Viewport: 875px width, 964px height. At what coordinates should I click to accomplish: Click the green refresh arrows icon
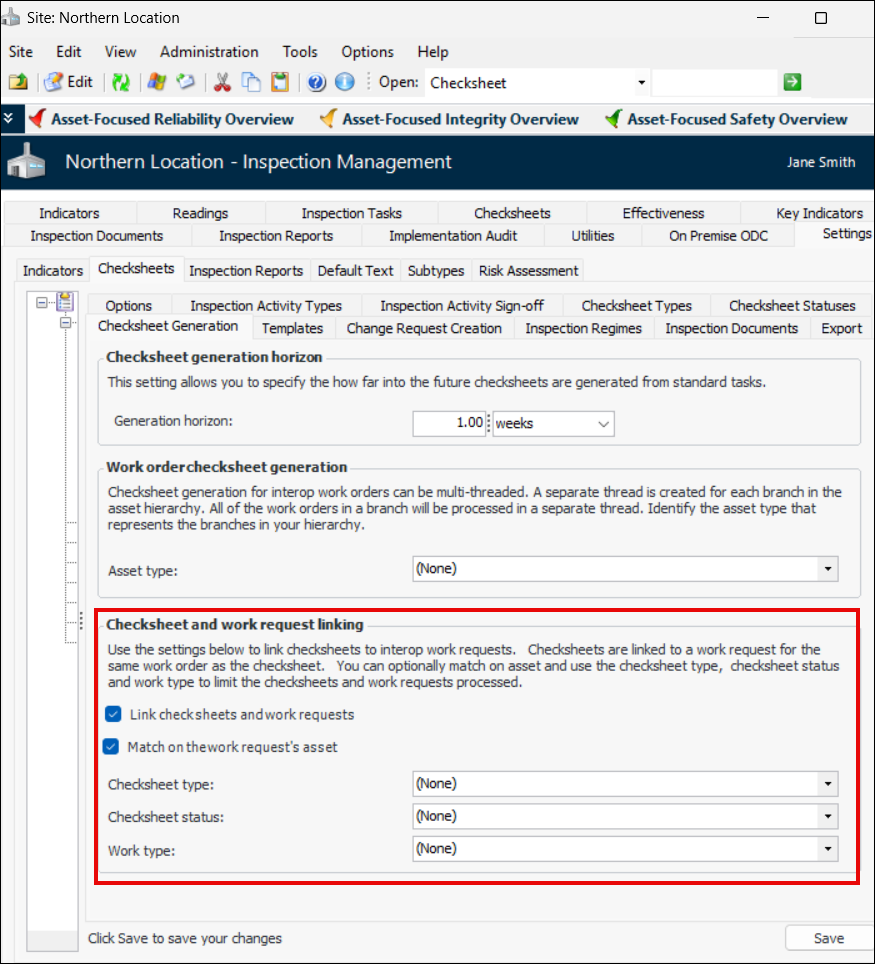[x=121, y=82]
